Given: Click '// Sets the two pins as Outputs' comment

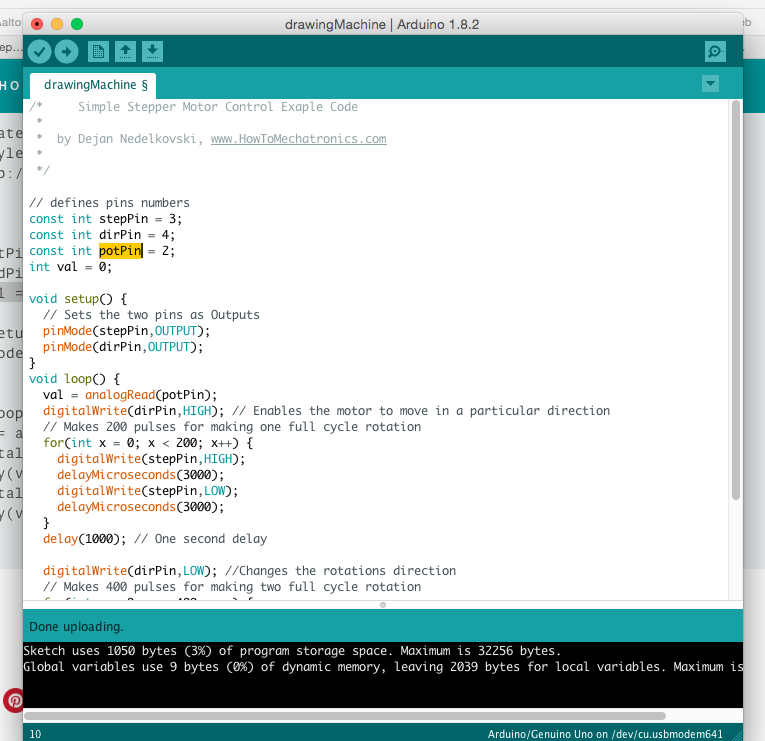Looking at the screenshot, I should (x=151, y=315).
